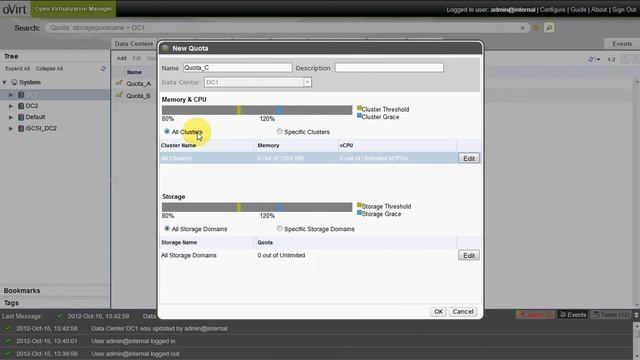Click the Cluster Grace slider handle
Viewport: 640px width, 360px height.
(x=279, y=110)
